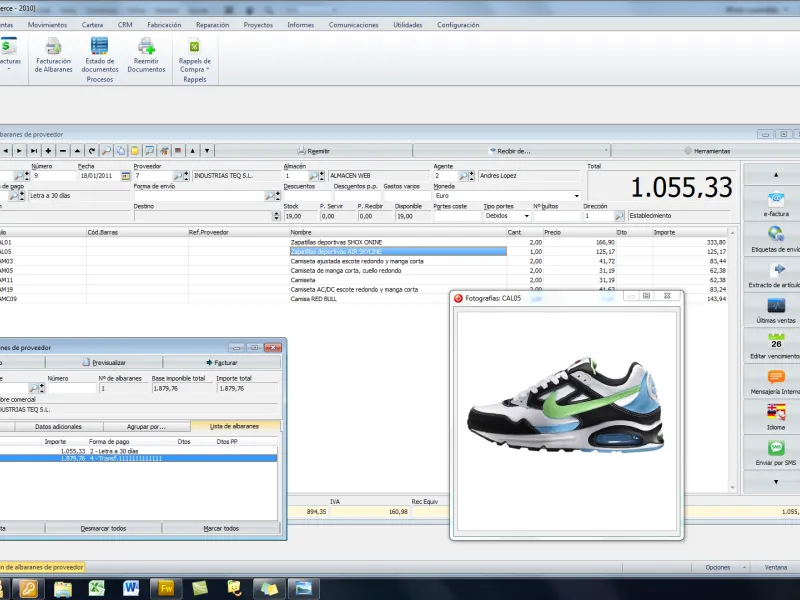Open Almacén lookup magnifier

pyautogui.click(x=313, y=176)
